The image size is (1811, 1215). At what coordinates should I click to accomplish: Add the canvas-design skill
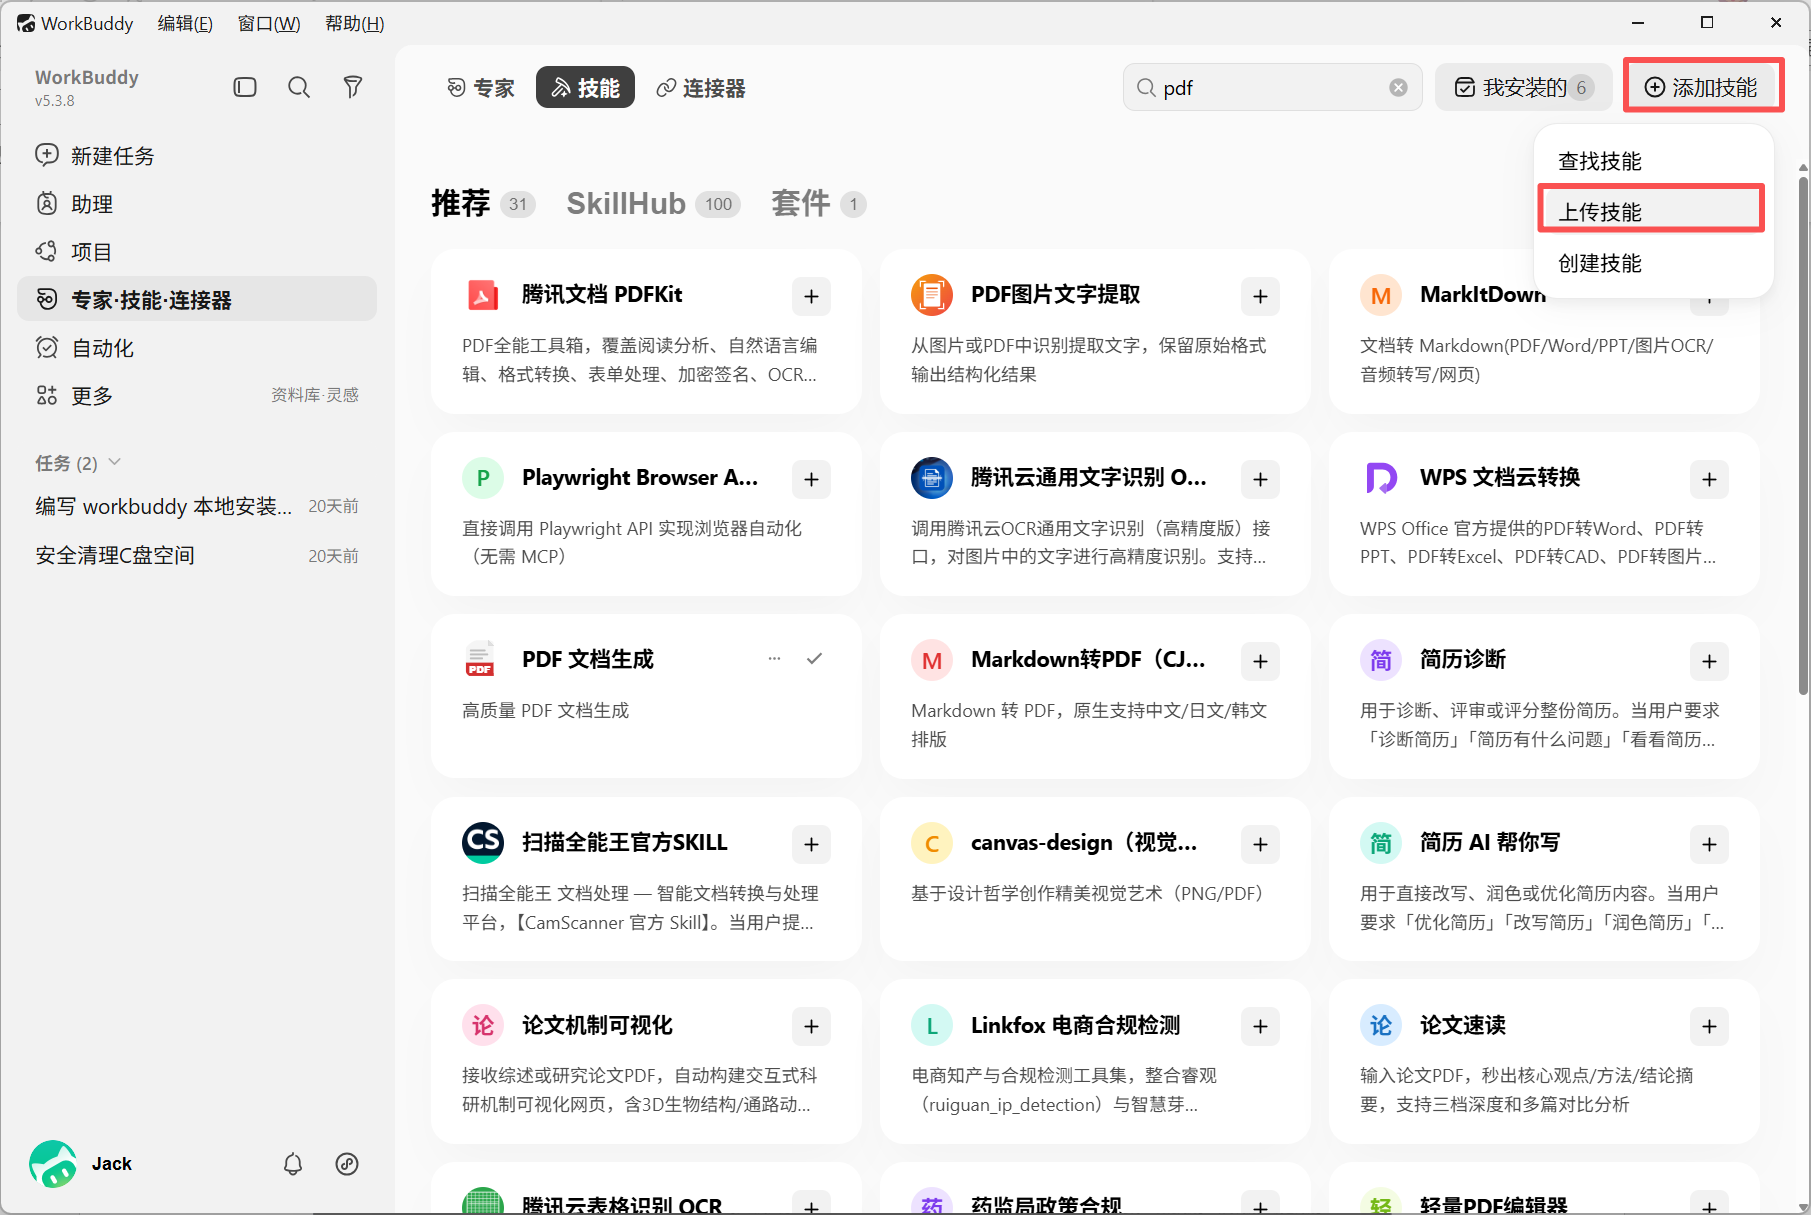1260,844
